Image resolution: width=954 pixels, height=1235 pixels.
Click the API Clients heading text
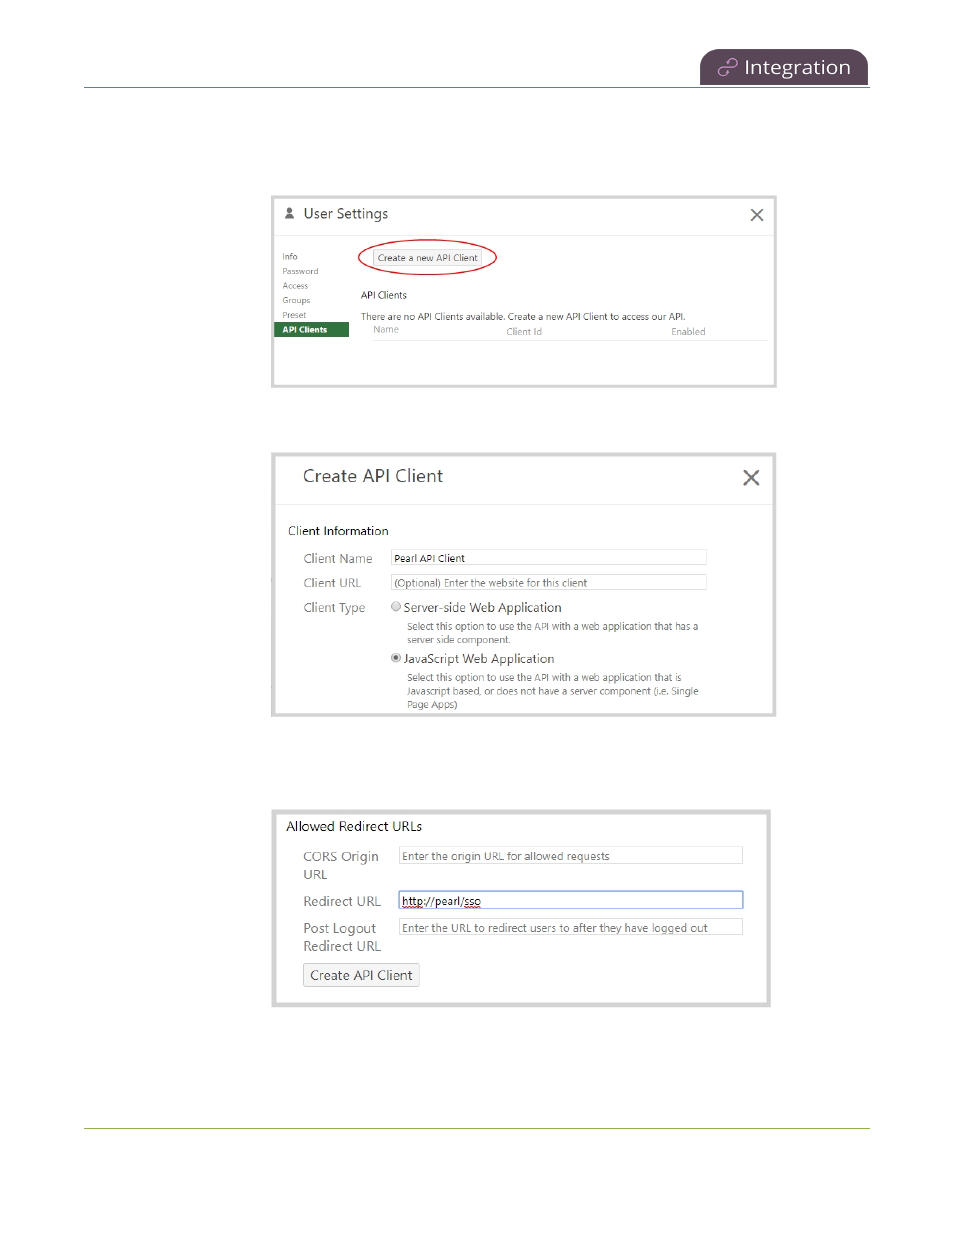tap(384, 295)
